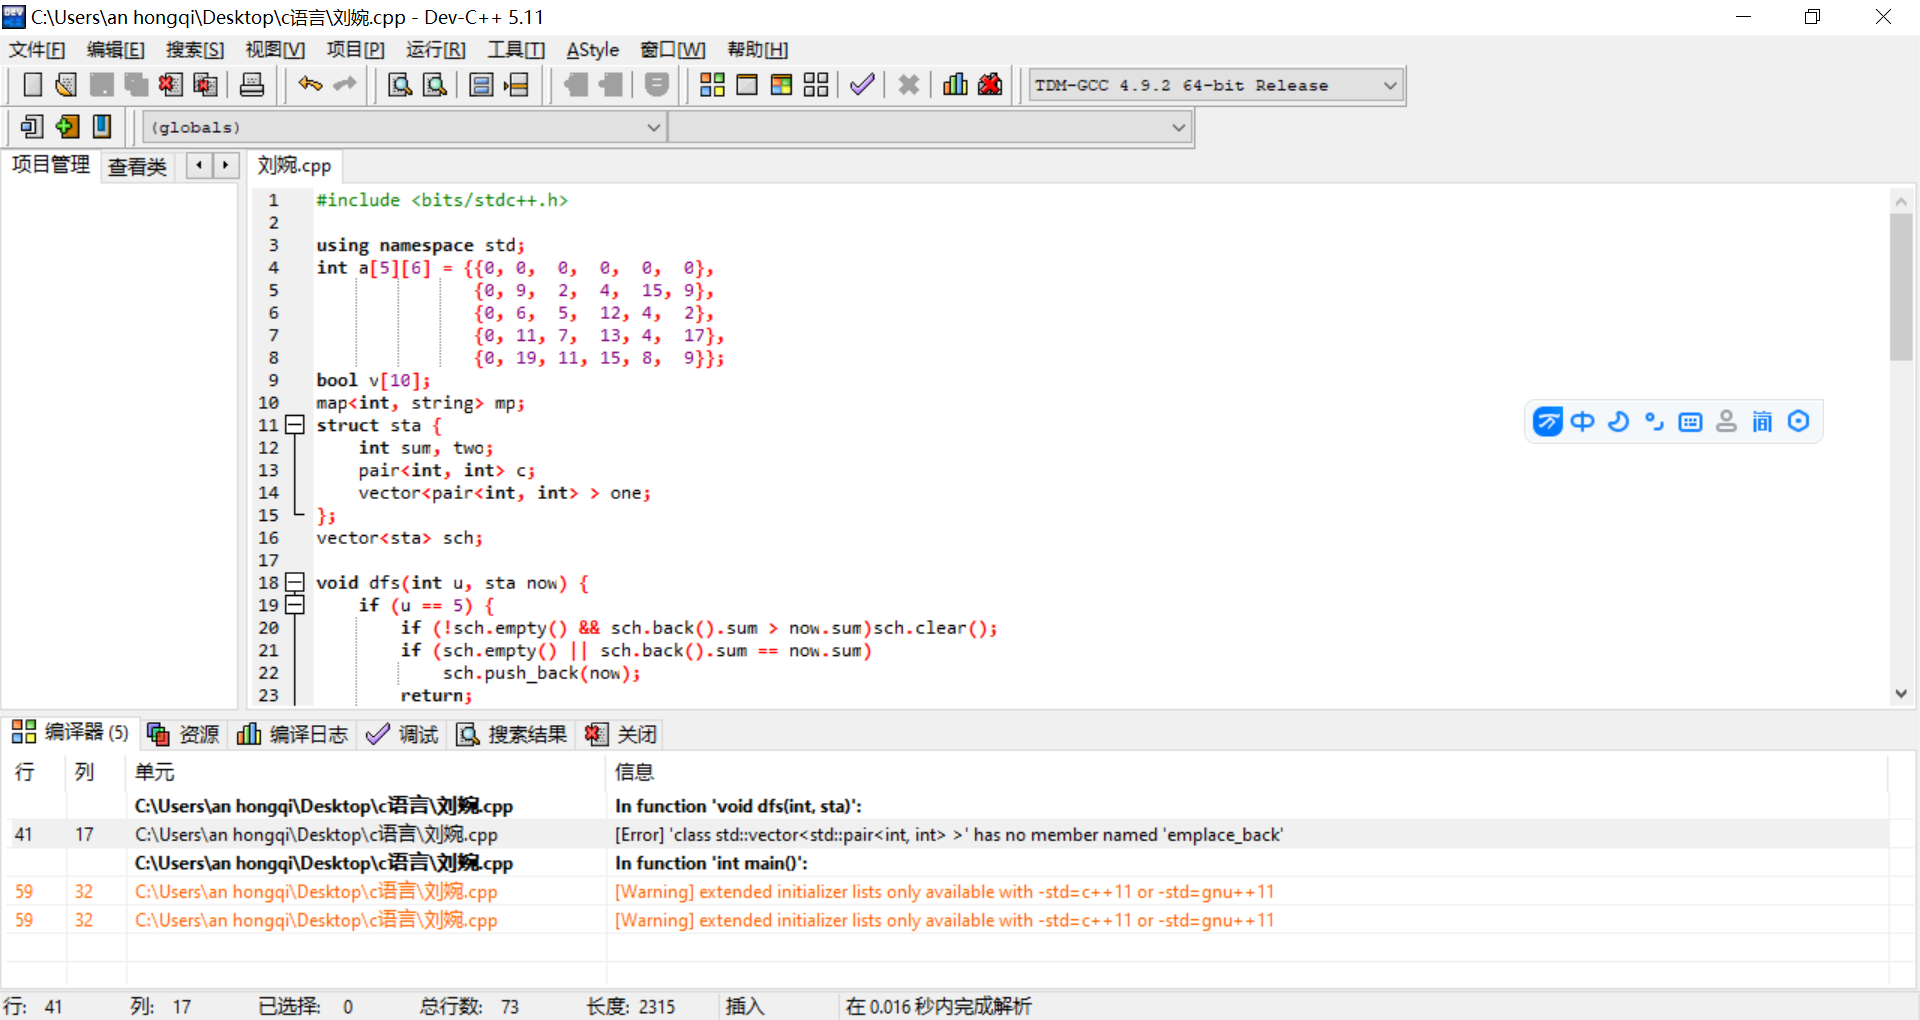Image resolution: width=1920 pixels, height=1020 pixels.
Task: Open Replace using second magnifier icon
Action: pos(435,85)
